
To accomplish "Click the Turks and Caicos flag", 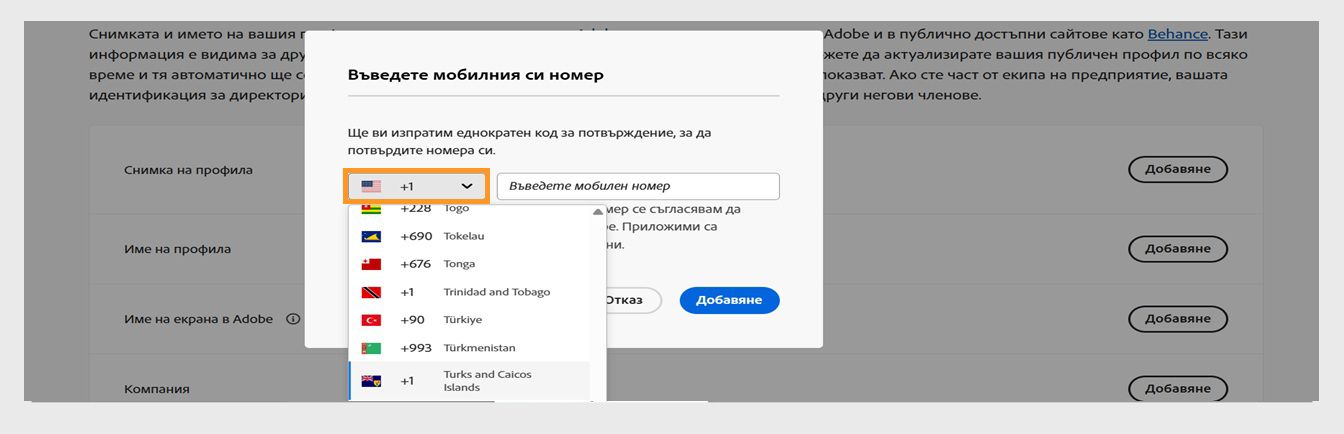I will click(371, 381).
